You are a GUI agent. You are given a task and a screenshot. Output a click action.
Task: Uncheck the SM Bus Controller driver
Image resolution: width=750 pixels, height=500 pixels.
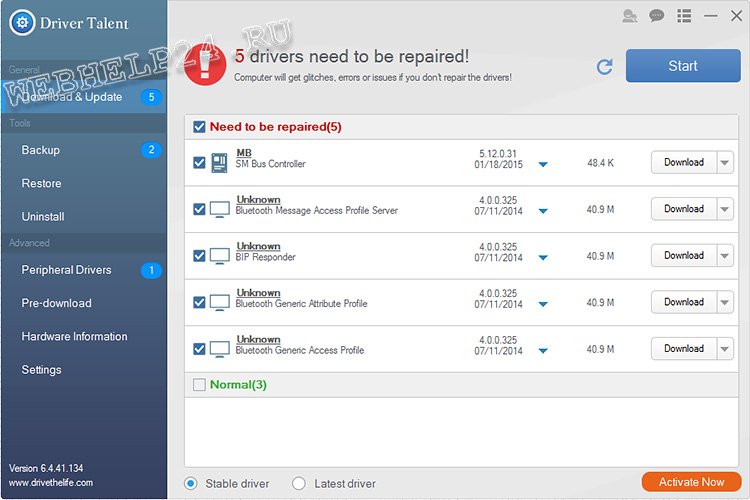199,163
